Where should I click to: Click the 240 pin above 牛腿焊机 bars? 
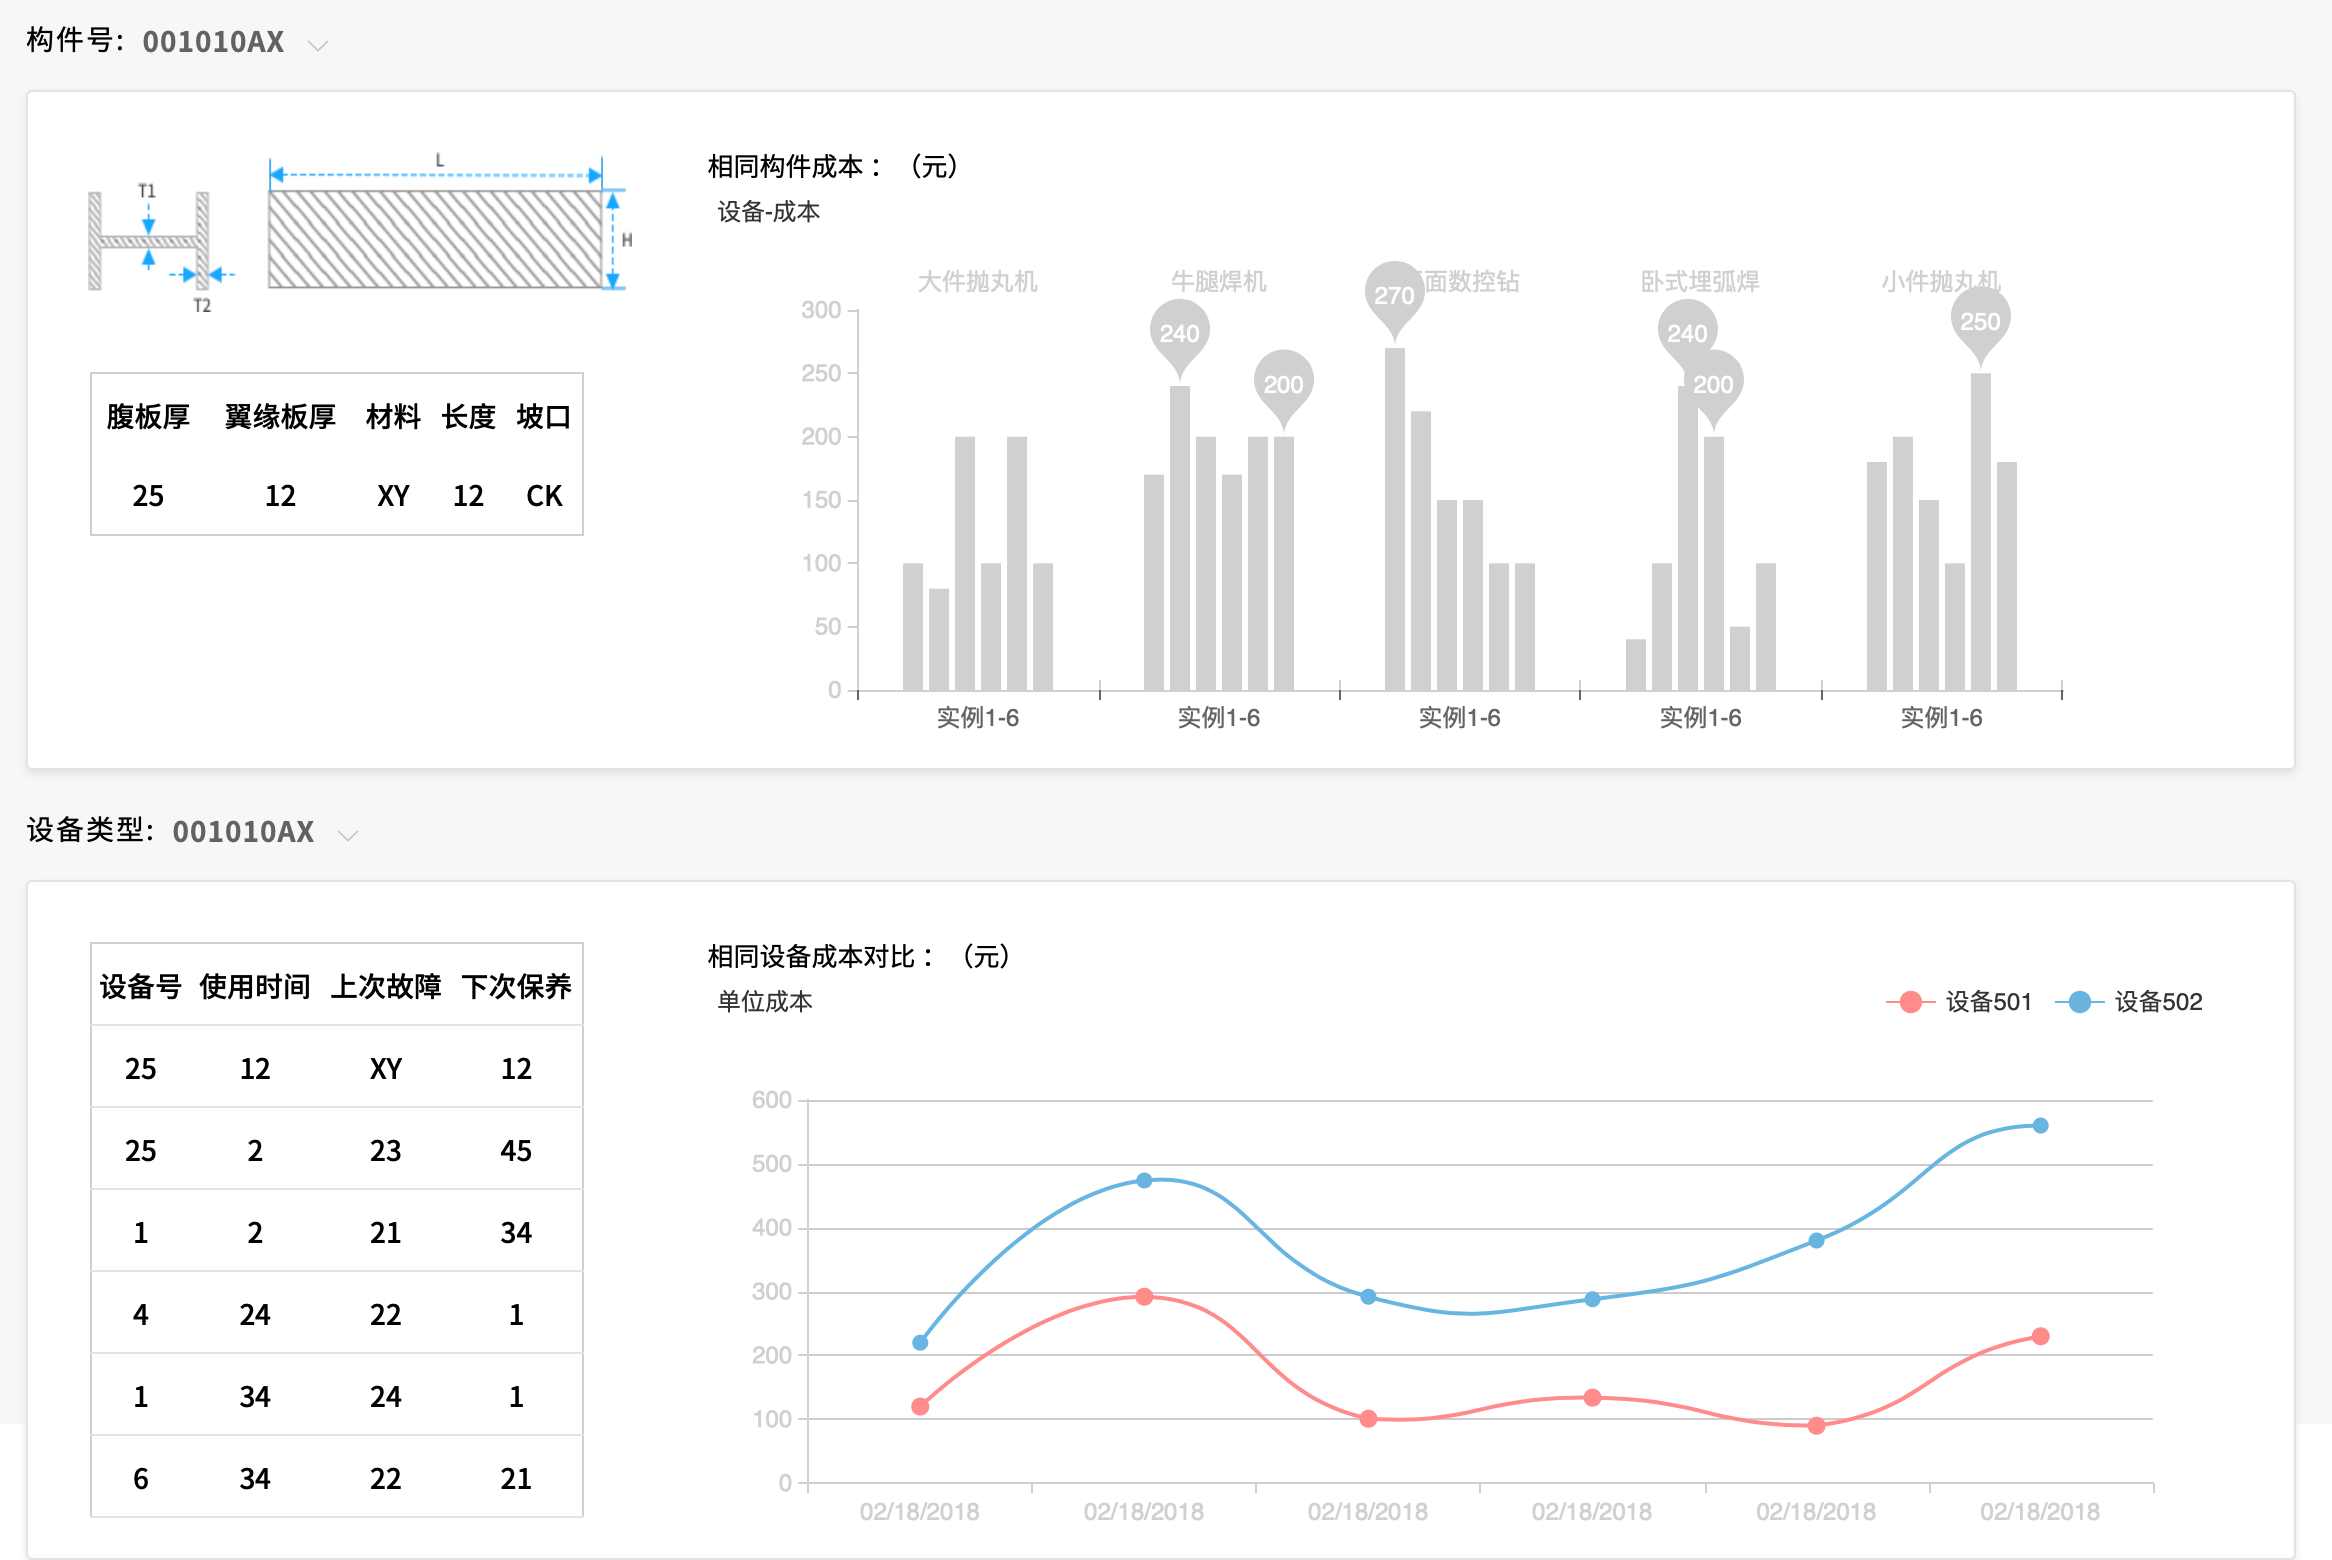[x=1179, y=332]
